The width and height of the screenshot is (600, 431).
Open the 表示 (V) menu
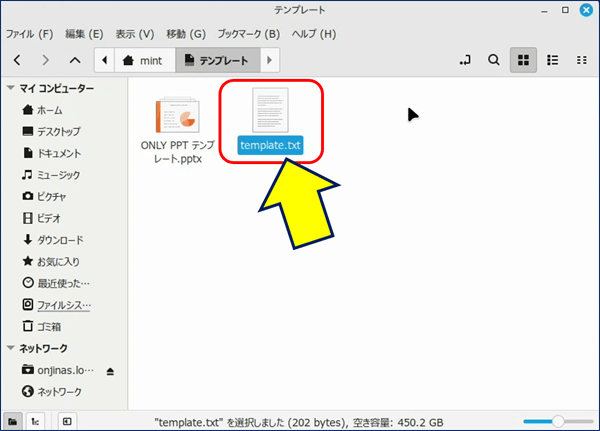[135, 34]
